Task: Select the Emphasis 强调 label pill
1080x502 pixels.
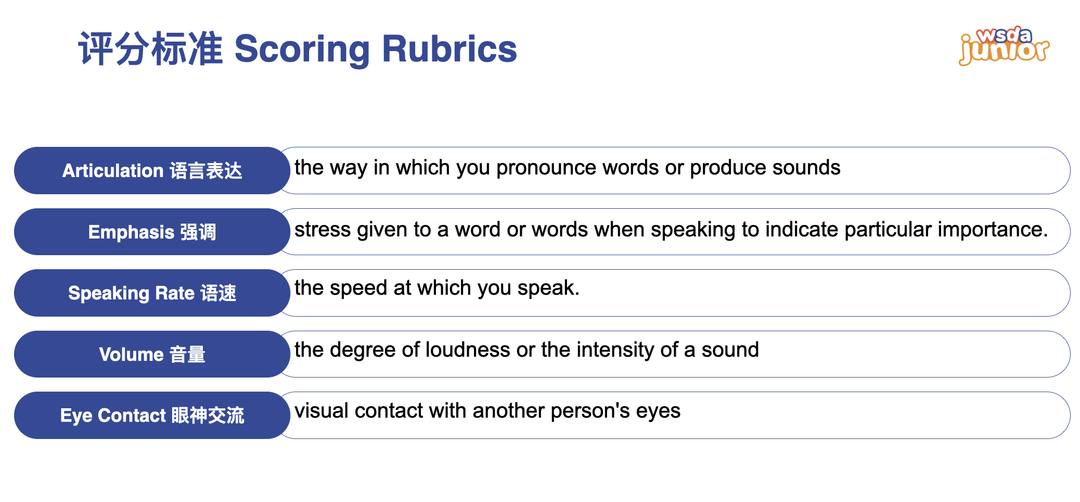Action: [152, 231]
